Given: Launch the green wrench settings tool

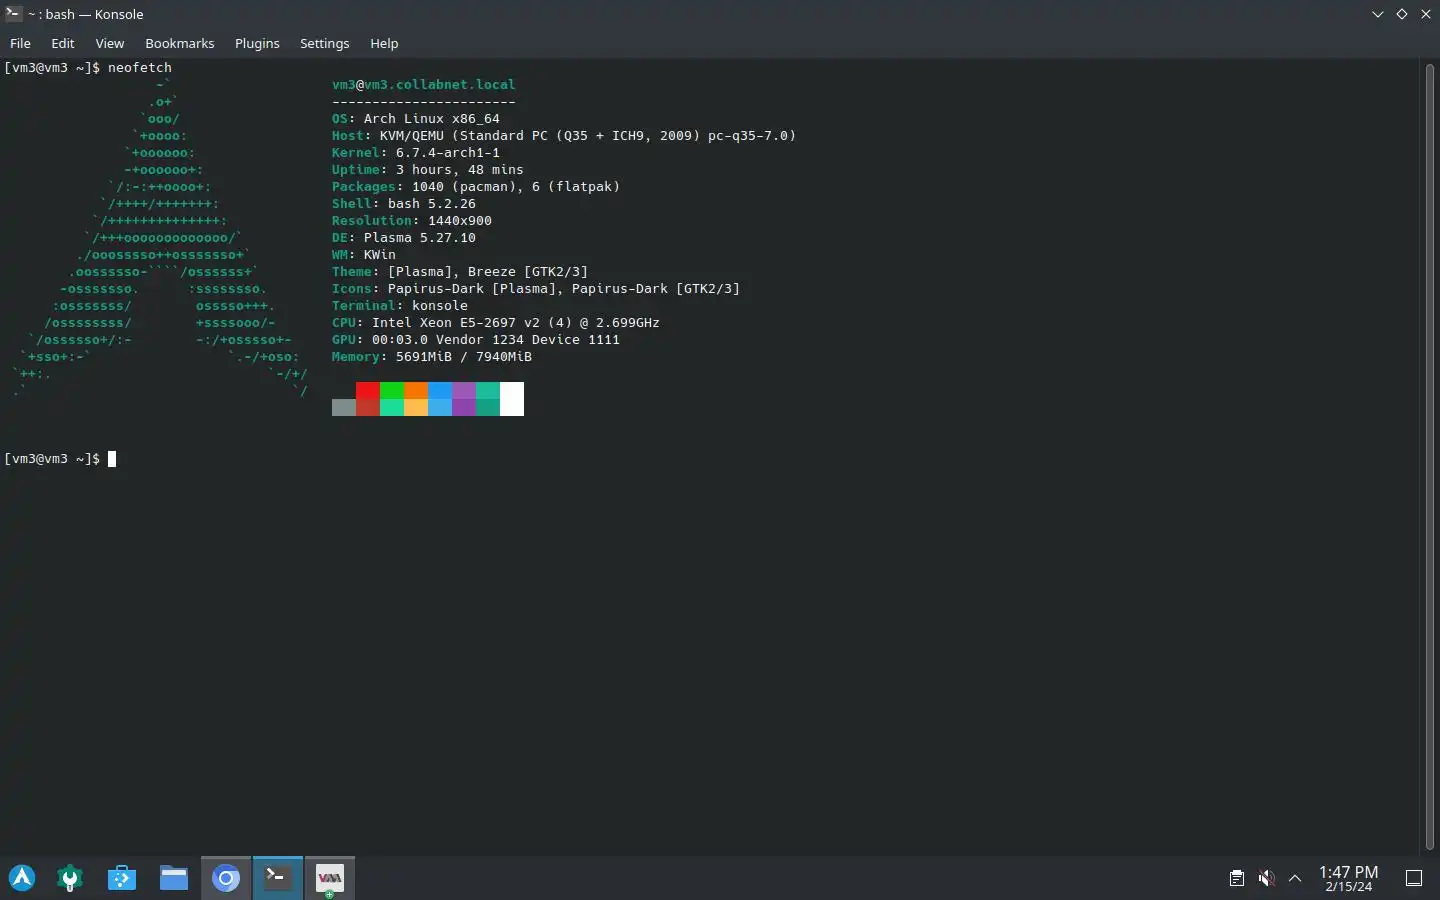Looking at the screenshot, I should pos(70,878).
